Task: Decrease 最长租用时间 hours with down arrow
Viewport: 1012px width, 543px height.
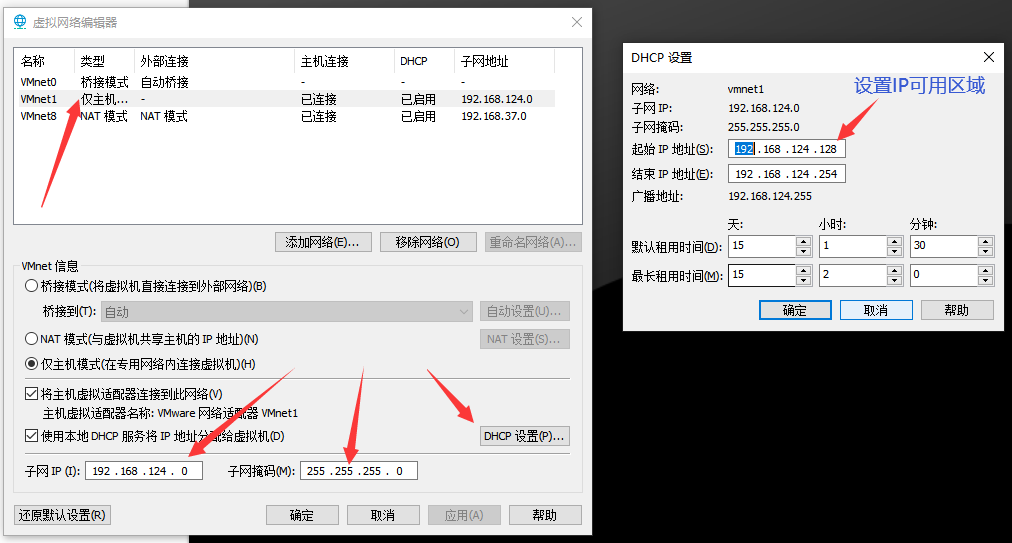Action: pos(895,280)
